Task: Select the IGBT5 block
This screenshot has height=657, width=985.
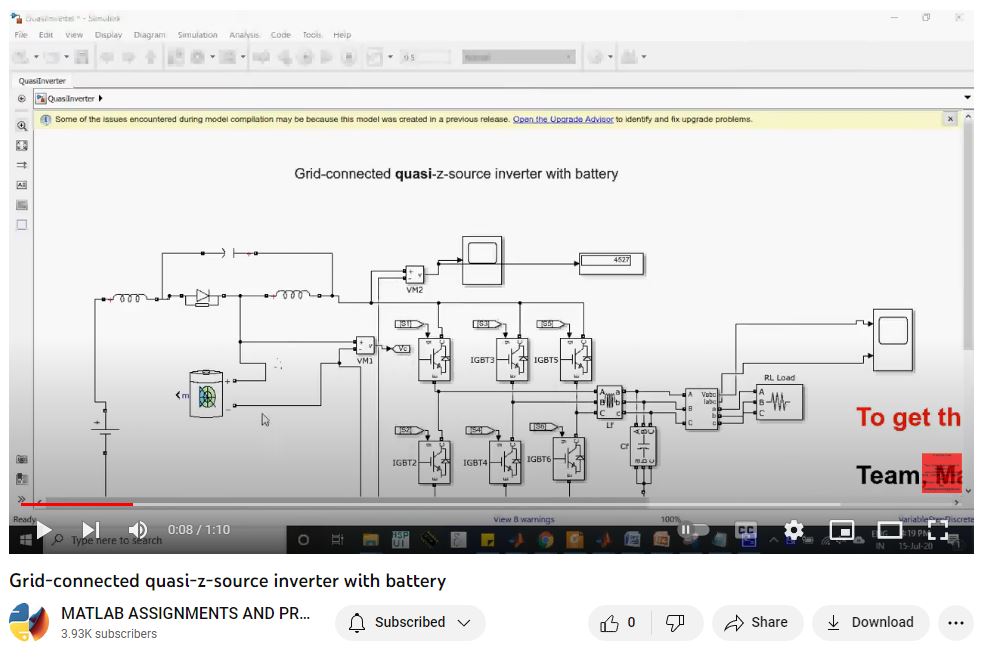Action: [575, 359]
